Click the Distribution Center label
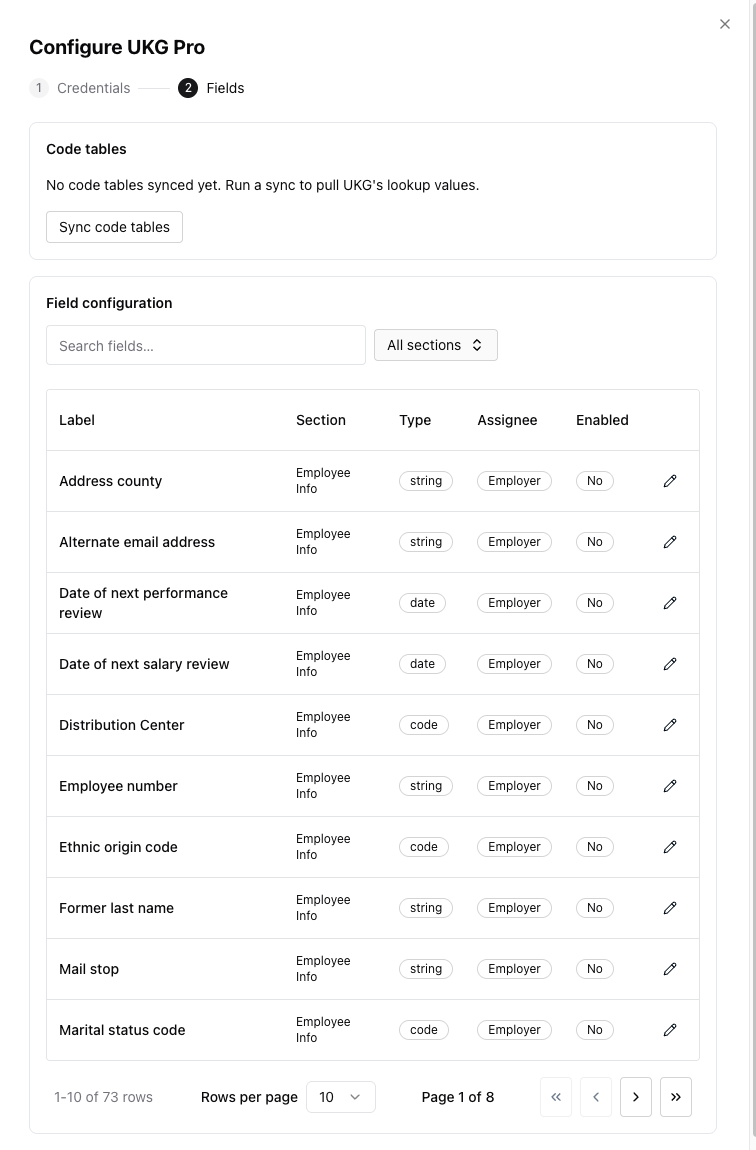Screen dimensions: 756x1150 coord(122,725)
